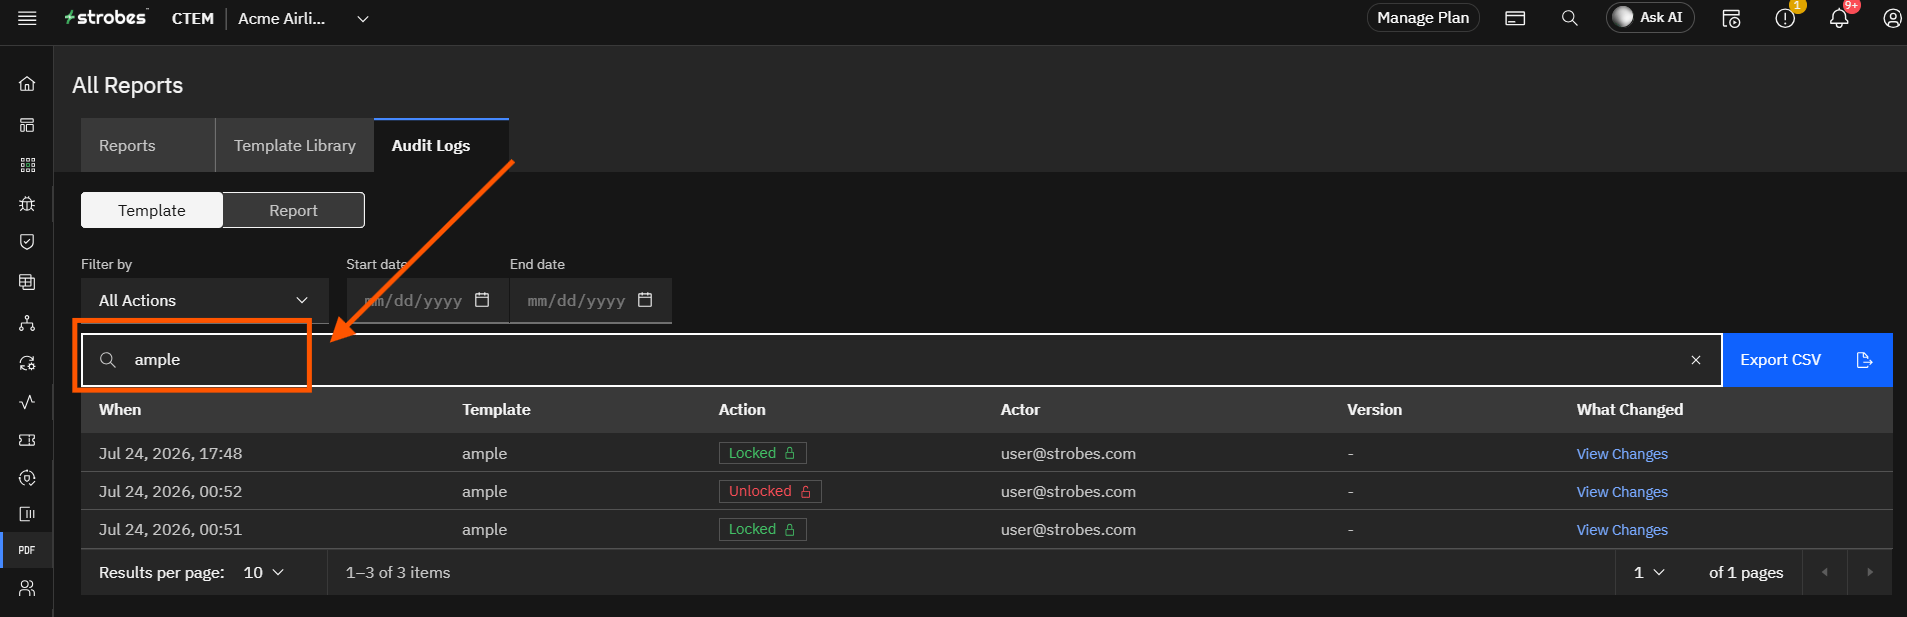1907x617 pixels.
Task: Go to the previous page arrow
Action: (1825, 572)
